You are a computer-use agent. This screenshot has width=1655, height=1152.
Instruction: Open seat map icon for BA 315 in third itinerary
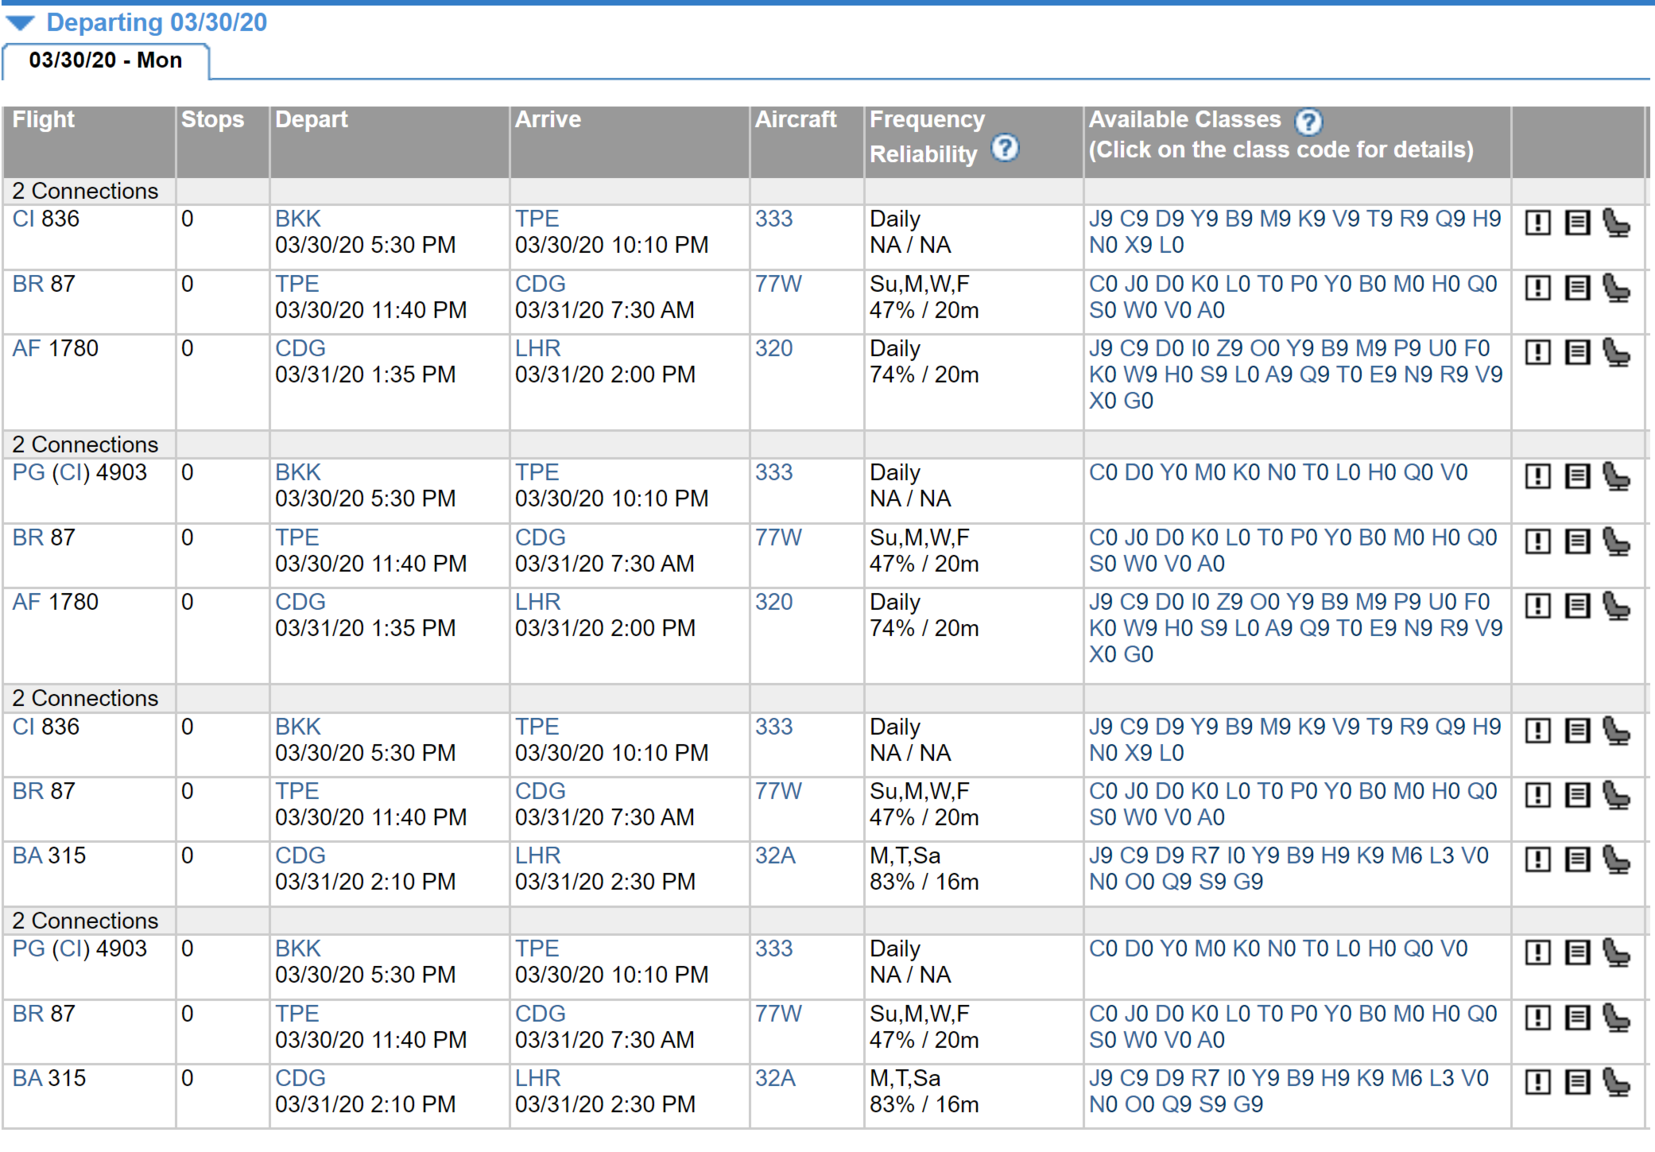1617,859
